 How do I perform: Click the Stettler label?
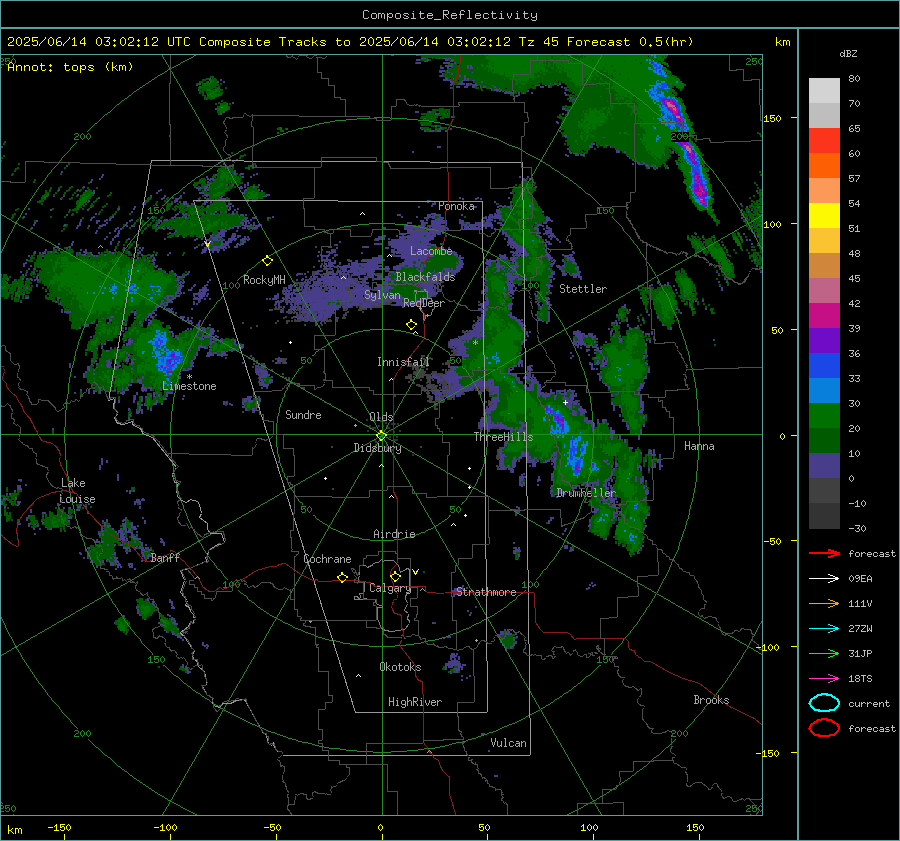tap(583, 289)
